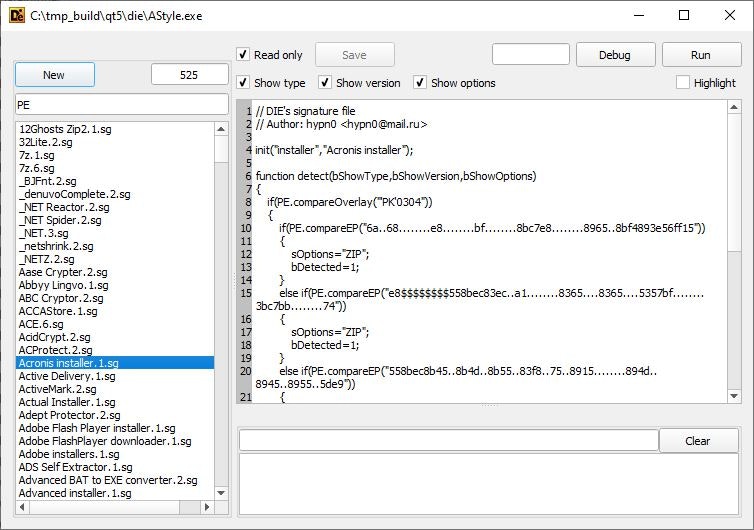Click the signature list horizontal scrollbar thumb
754x530 pixels.
tap(104, 507)
